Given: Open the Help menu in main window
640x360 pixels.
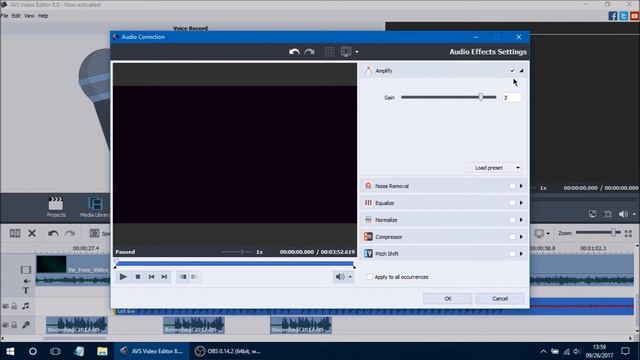Looking at the screenshot, I should coord(43,16).
